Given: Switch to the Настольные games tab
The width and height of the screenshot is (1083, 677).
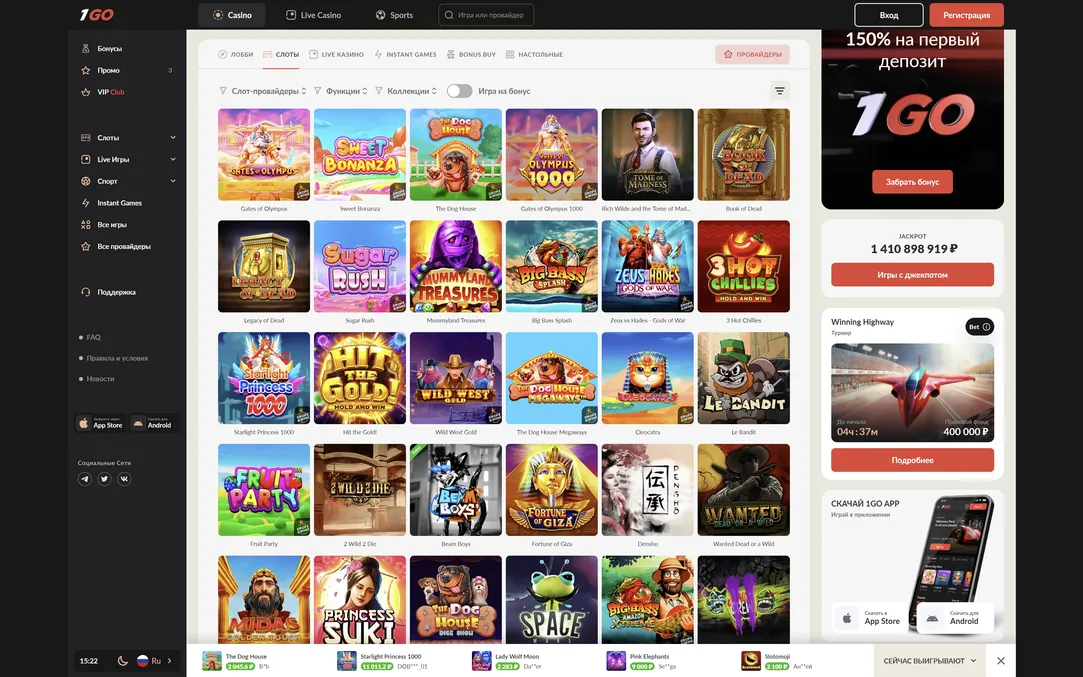Looking at the screenshot, I should pyautogui.click(x=536, y=52).
